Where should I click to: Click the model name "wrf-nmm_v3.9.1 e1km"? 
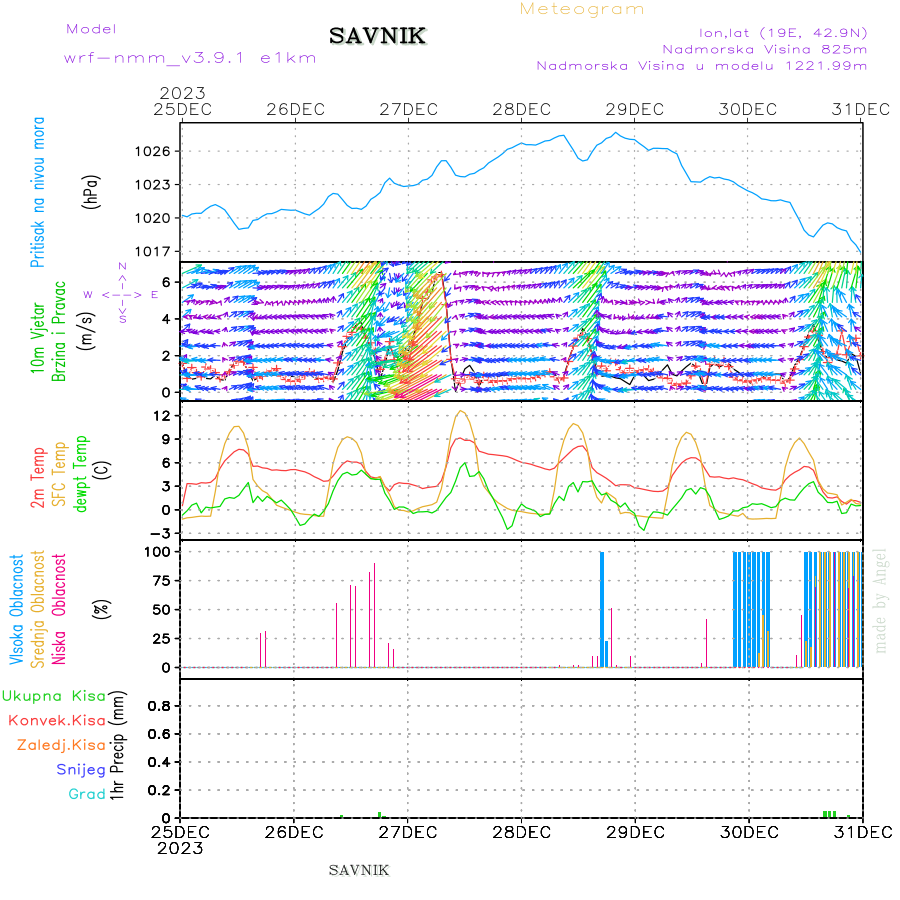point(190,58)
